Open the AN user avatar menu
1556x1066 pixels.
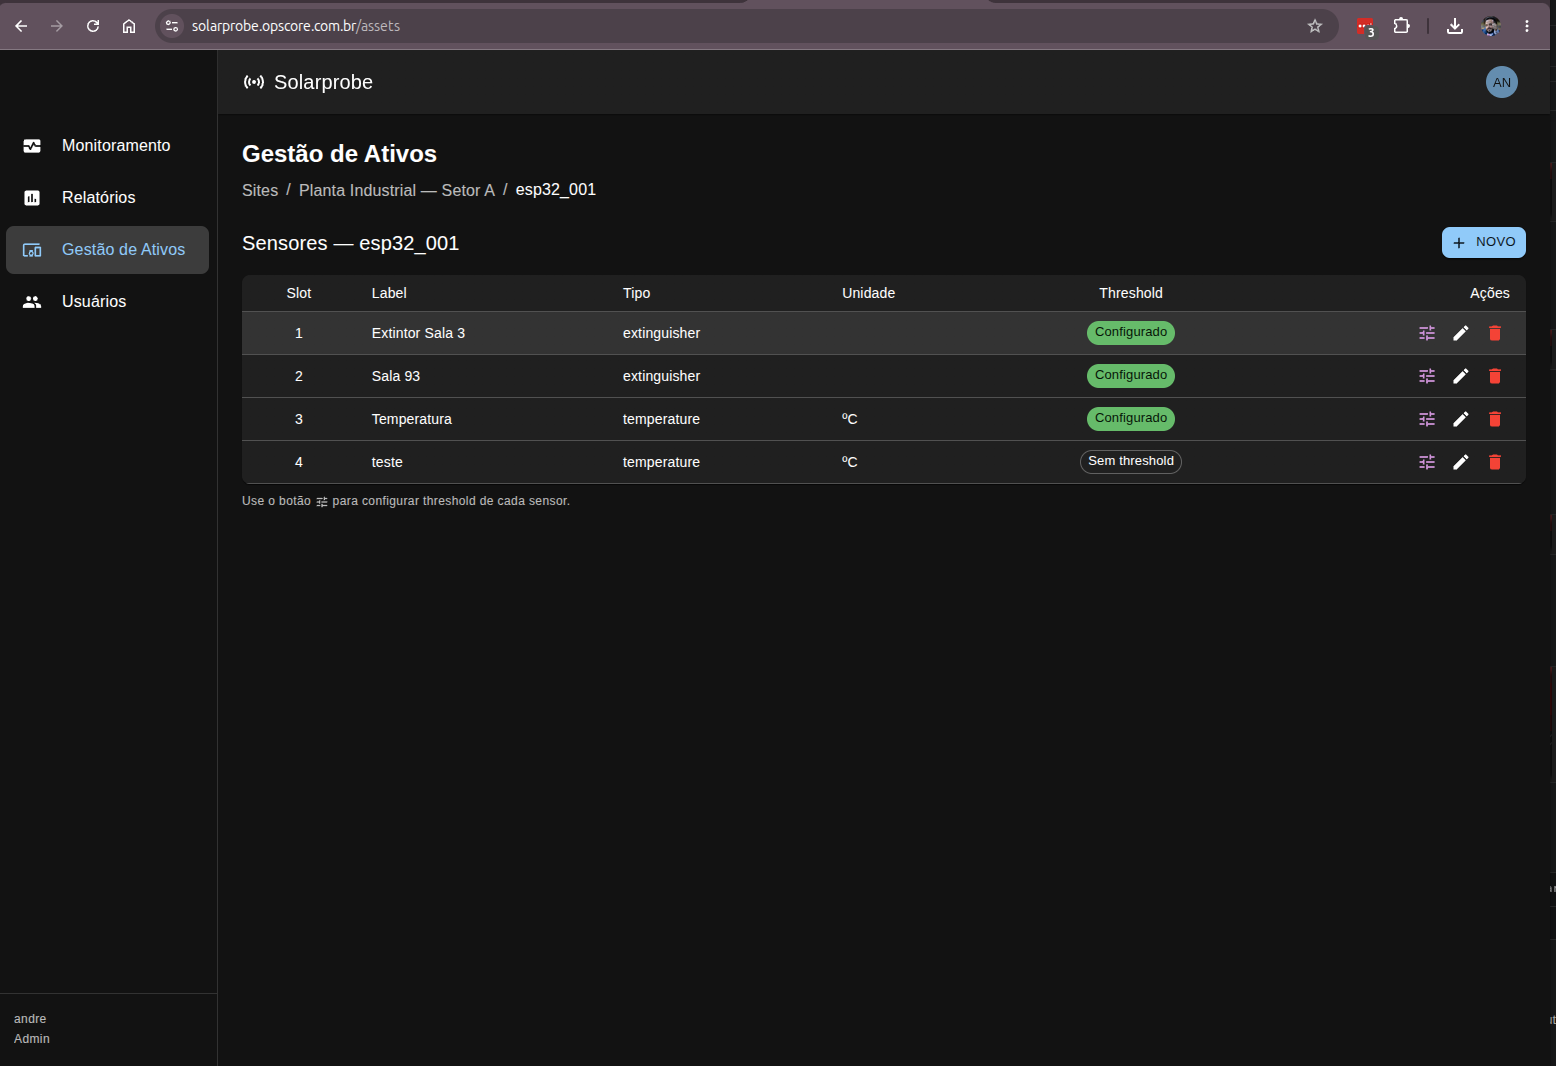point(1501,82)
